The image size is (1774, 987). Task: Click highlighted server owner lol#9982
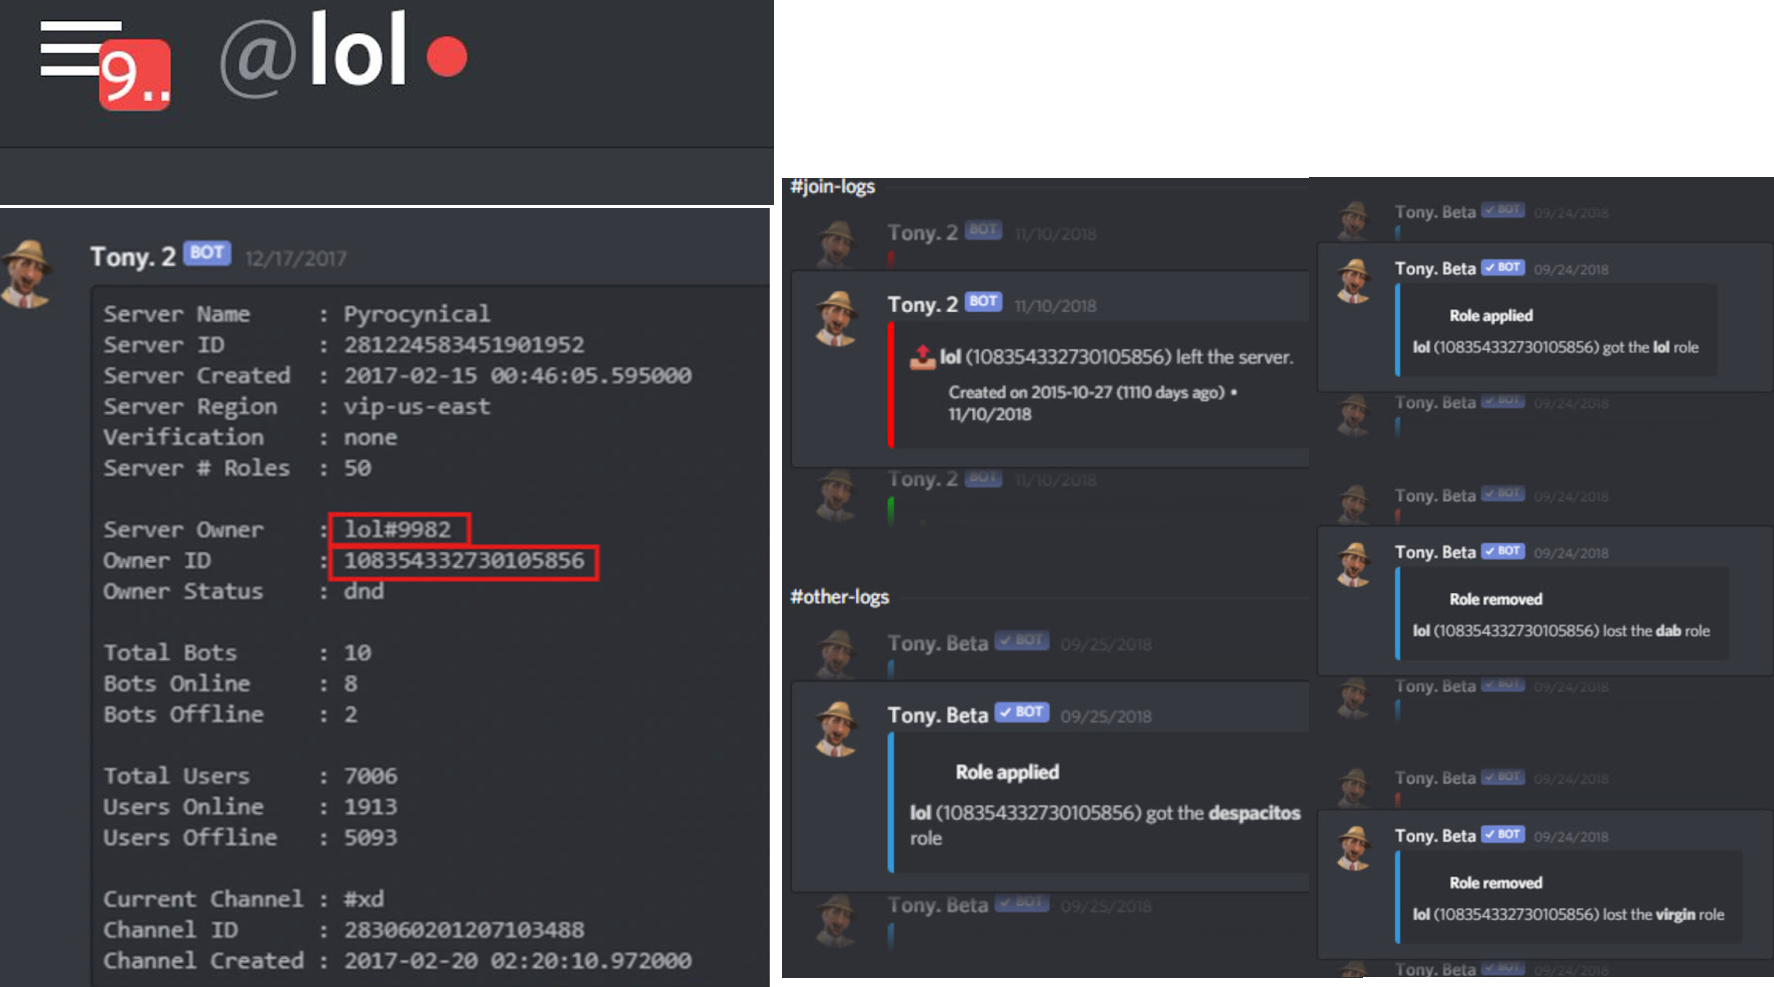click(398, 529)
